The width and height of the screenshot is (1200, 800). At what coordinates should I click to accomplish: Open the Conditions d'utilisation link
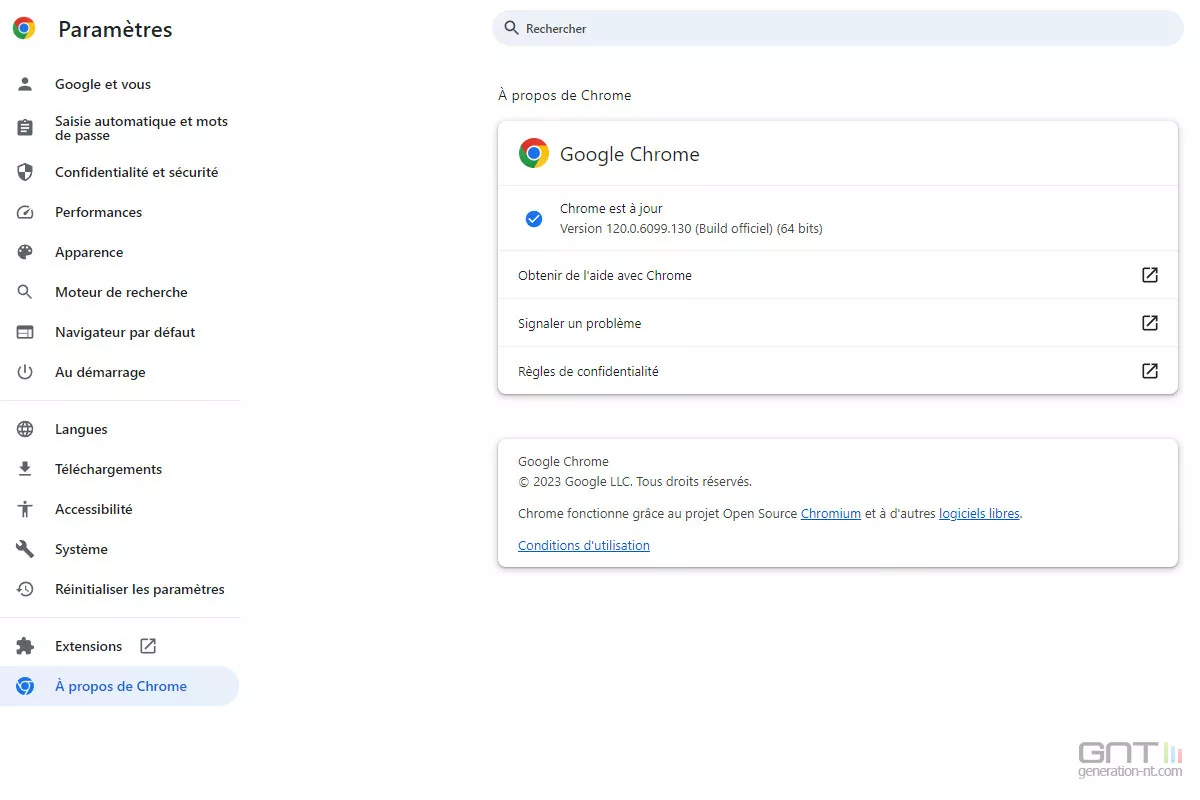point(584,546)
